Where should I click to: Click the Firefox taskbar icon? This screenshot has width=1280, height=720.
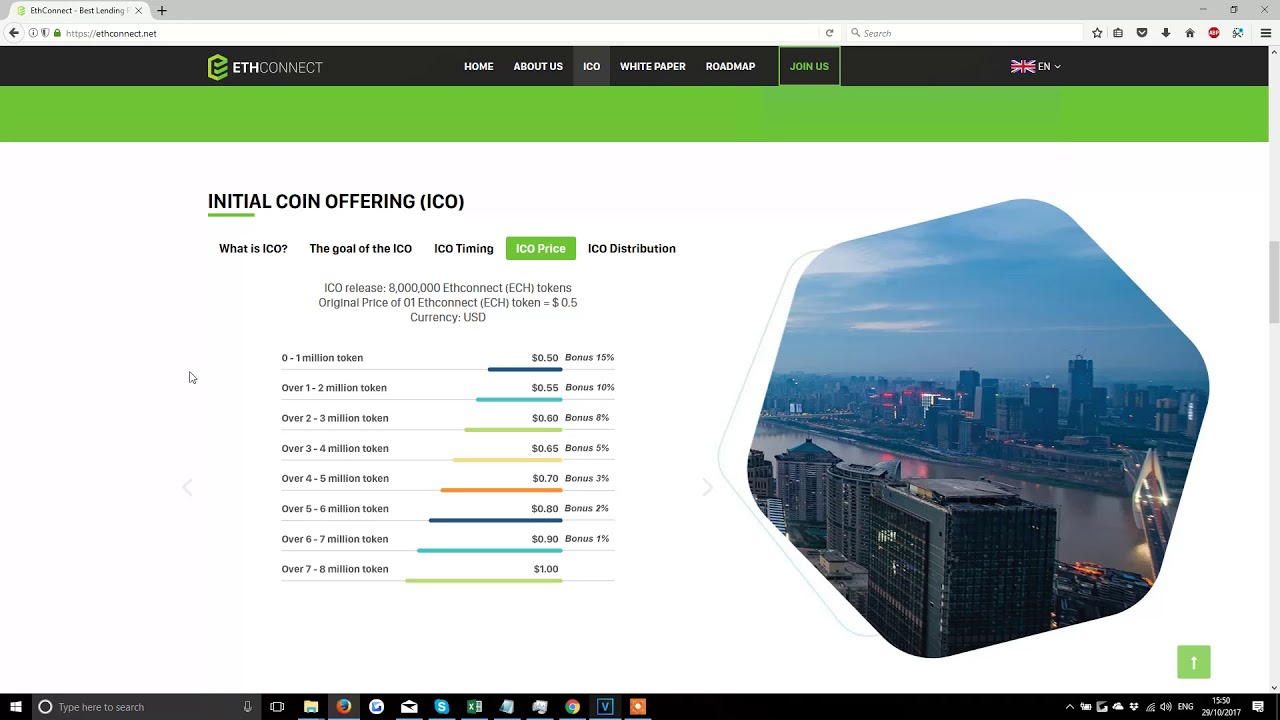[x=344, y=707]
